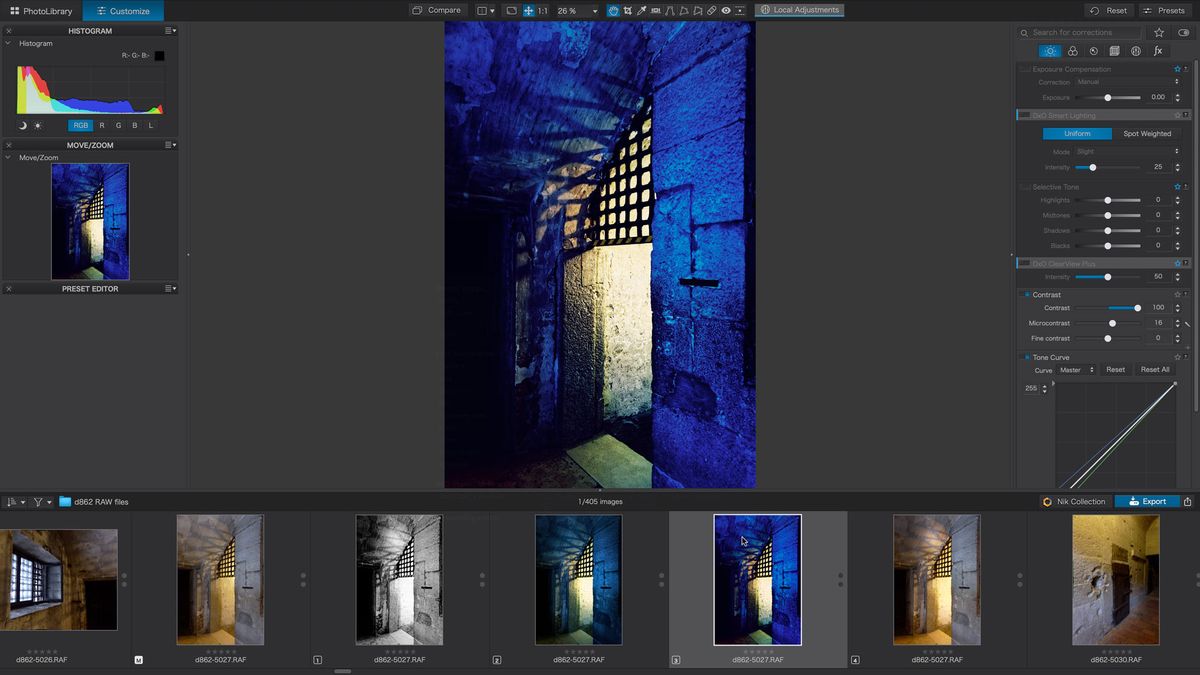Viewport: 1200px width, 675px height.
Task: Show favorite corrections star filter
Action: 1159,32
